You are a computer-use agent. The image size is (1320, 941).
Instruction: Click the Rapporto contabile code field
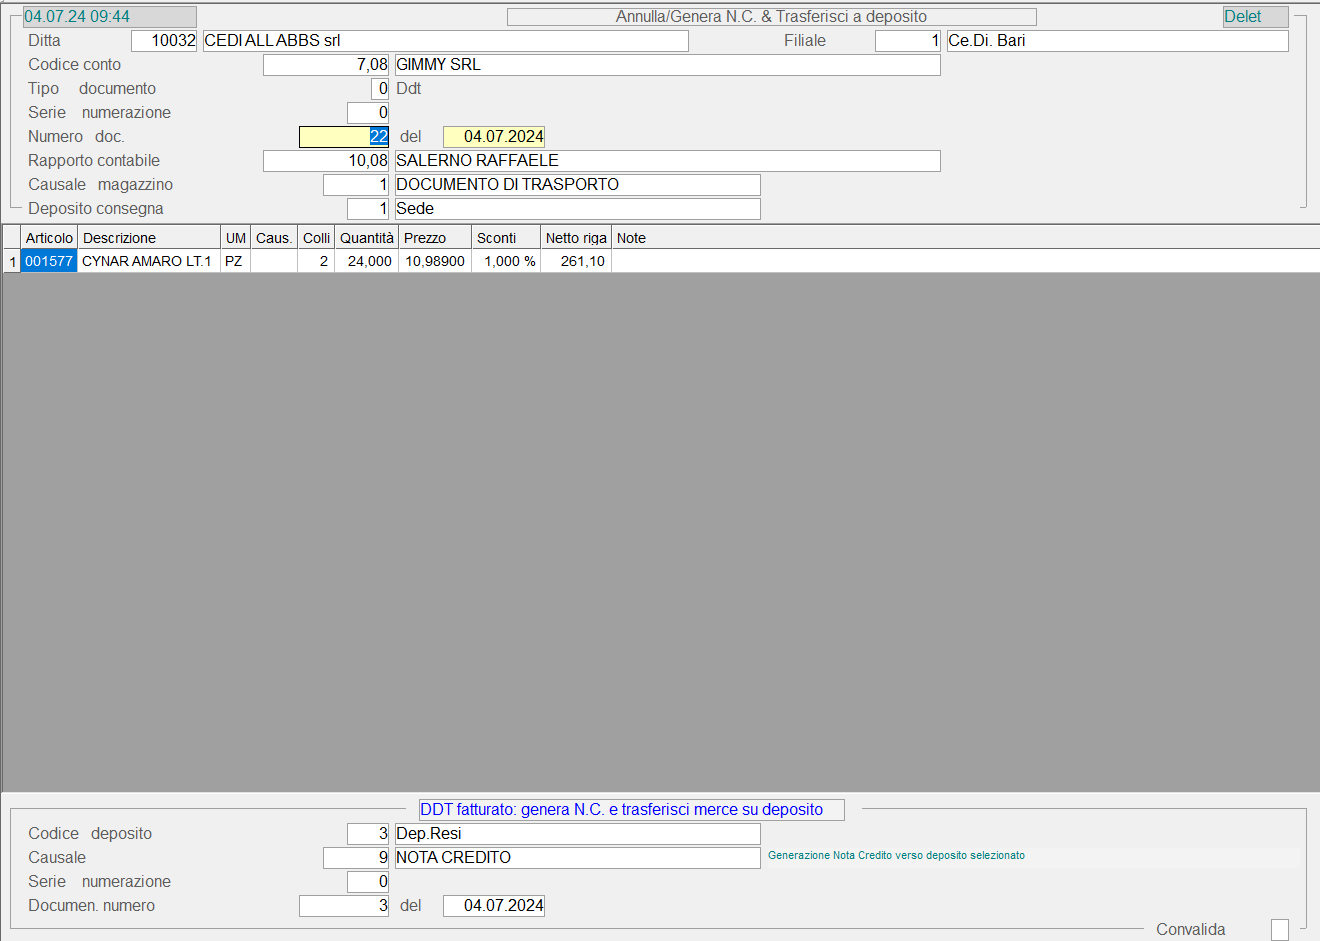[326, 161]
